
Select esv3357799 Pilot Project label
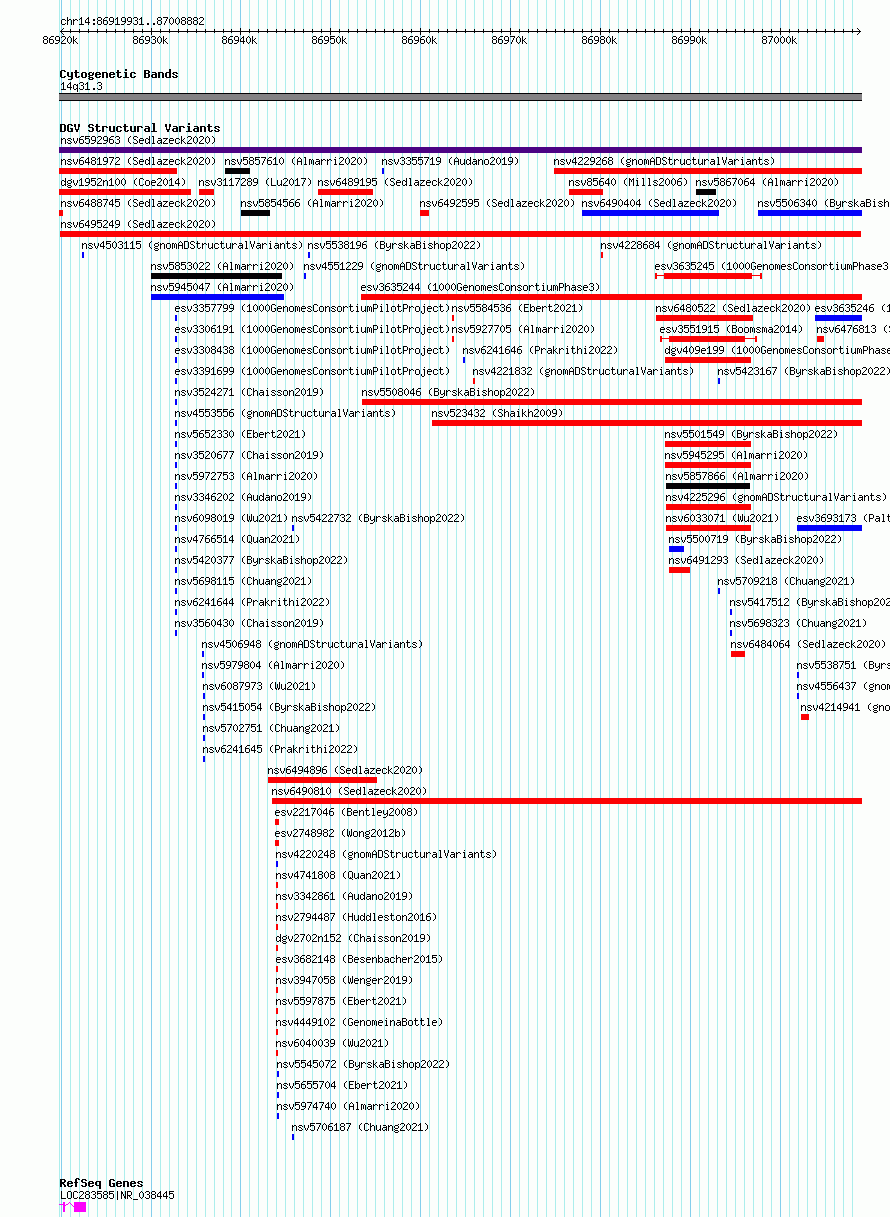click(x=312, y=308)
